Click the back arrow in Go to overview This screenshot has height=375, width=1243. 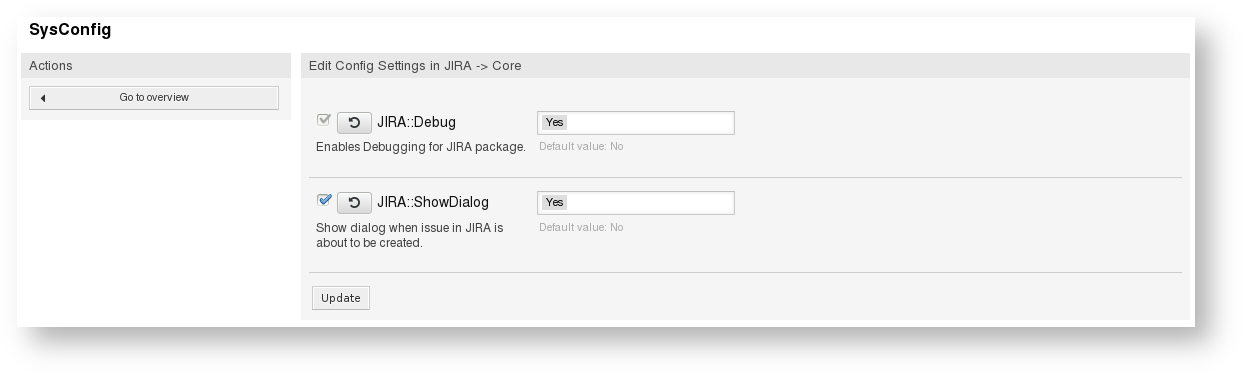coord(43,98)
